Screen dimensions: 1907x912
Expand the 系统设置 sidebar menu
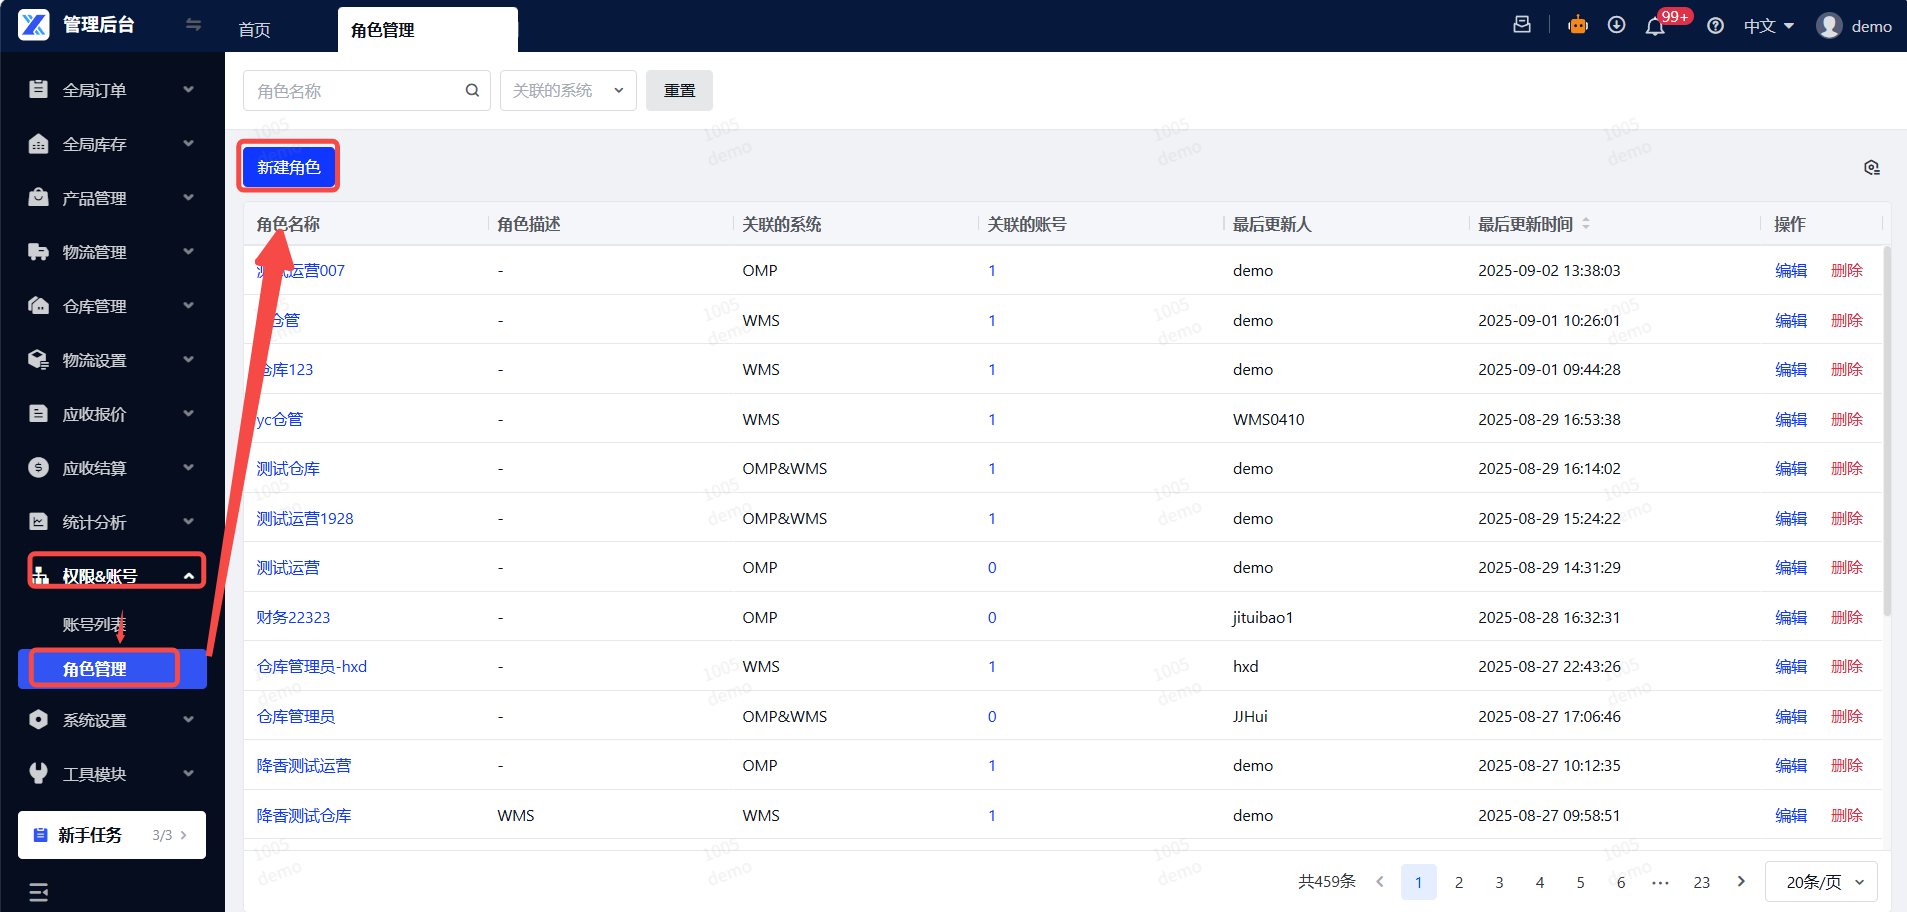pos(110,720)
